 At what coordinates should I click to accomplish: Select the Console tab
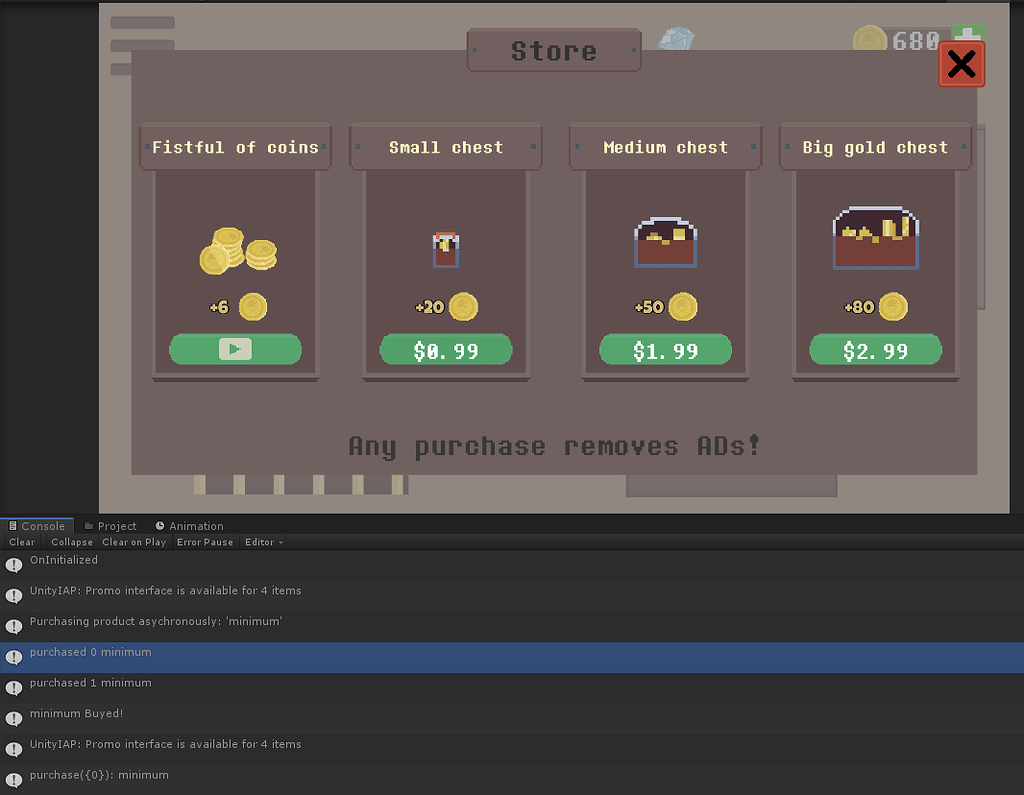pyautogui.click(x=37, y=525)
